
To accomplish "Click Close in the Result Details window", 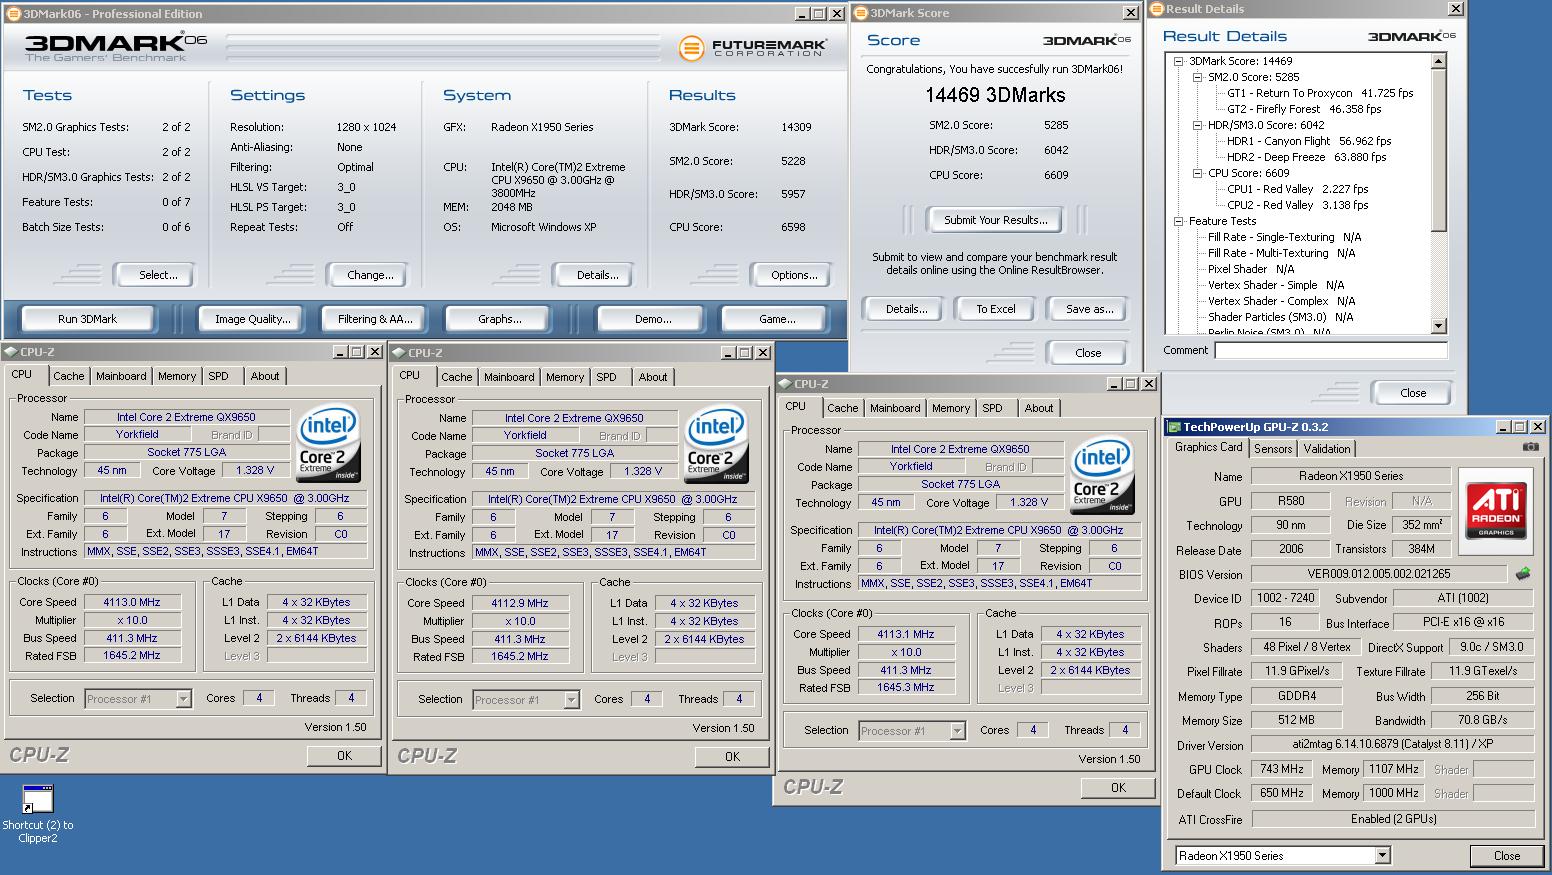I will tap(1413, 393).
